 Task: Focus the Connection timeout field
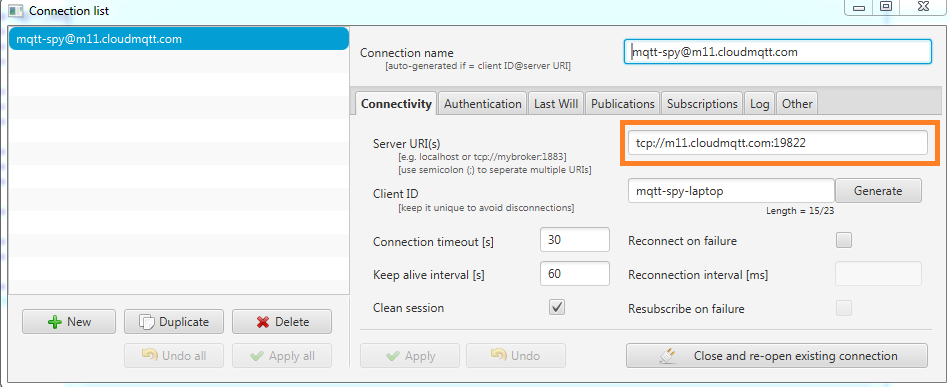coord(574,240)
